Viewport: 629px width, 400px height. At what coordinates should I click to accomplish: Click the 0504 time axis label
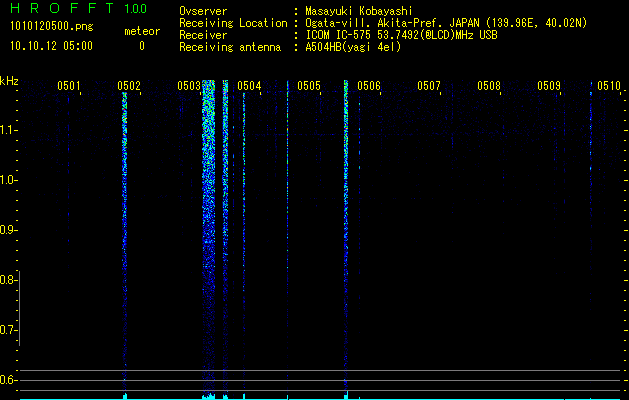click(249, 86)
